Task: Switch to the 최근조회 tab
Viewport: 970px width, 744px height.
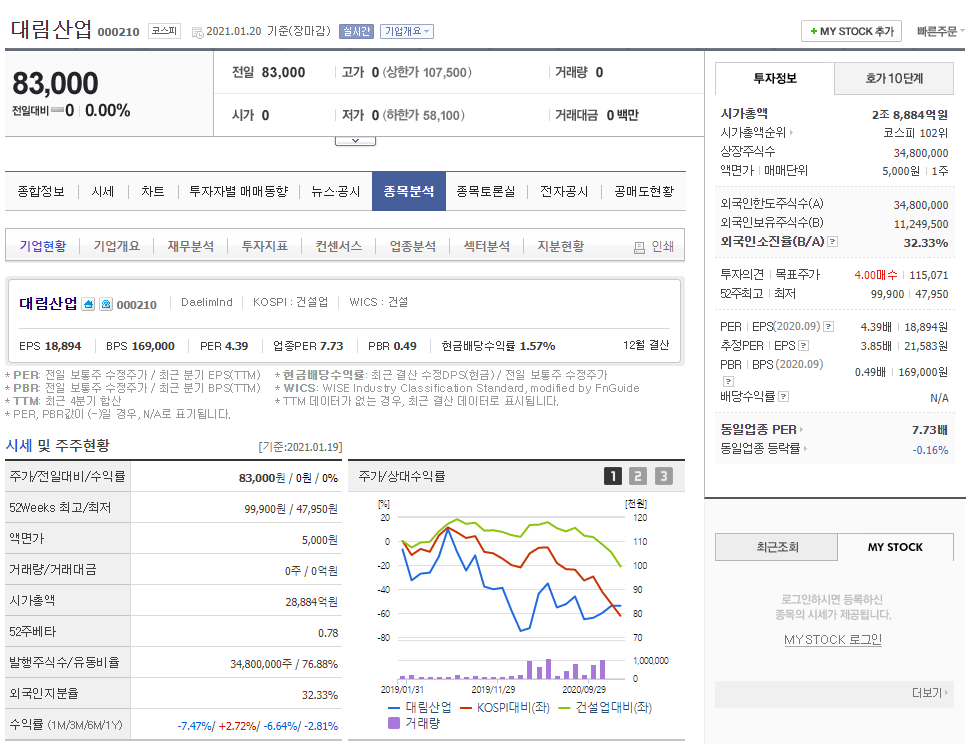Action: [x=777, y=547]
